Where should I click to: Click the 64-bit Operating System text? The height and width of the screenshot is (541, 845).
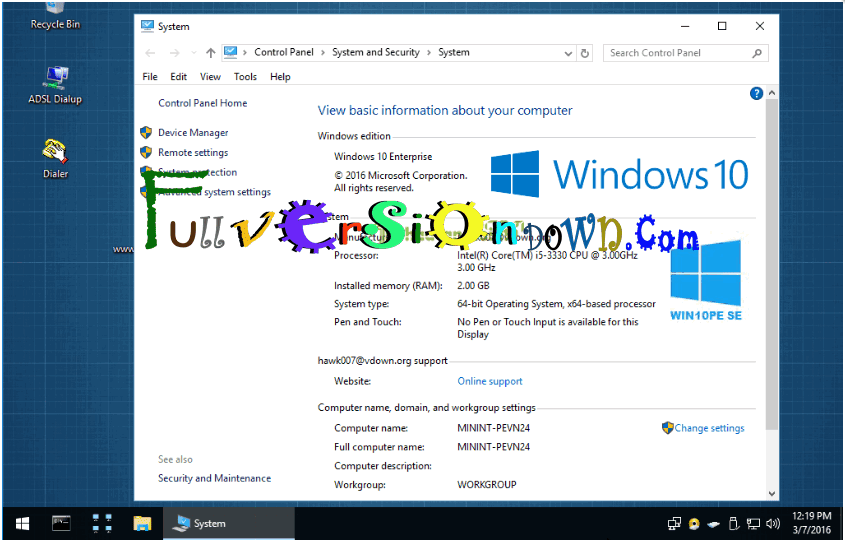556,304
